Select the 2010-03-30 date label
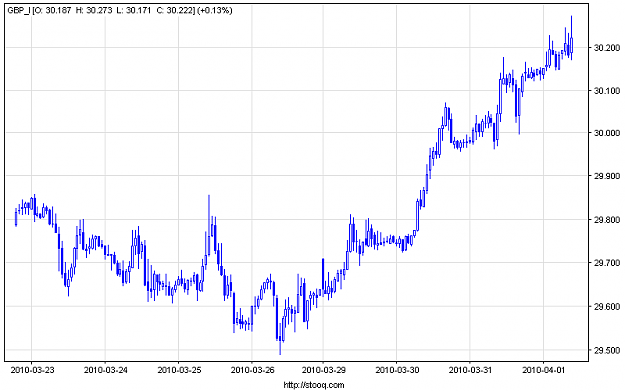The image size is (625, 391). point(397,370)
